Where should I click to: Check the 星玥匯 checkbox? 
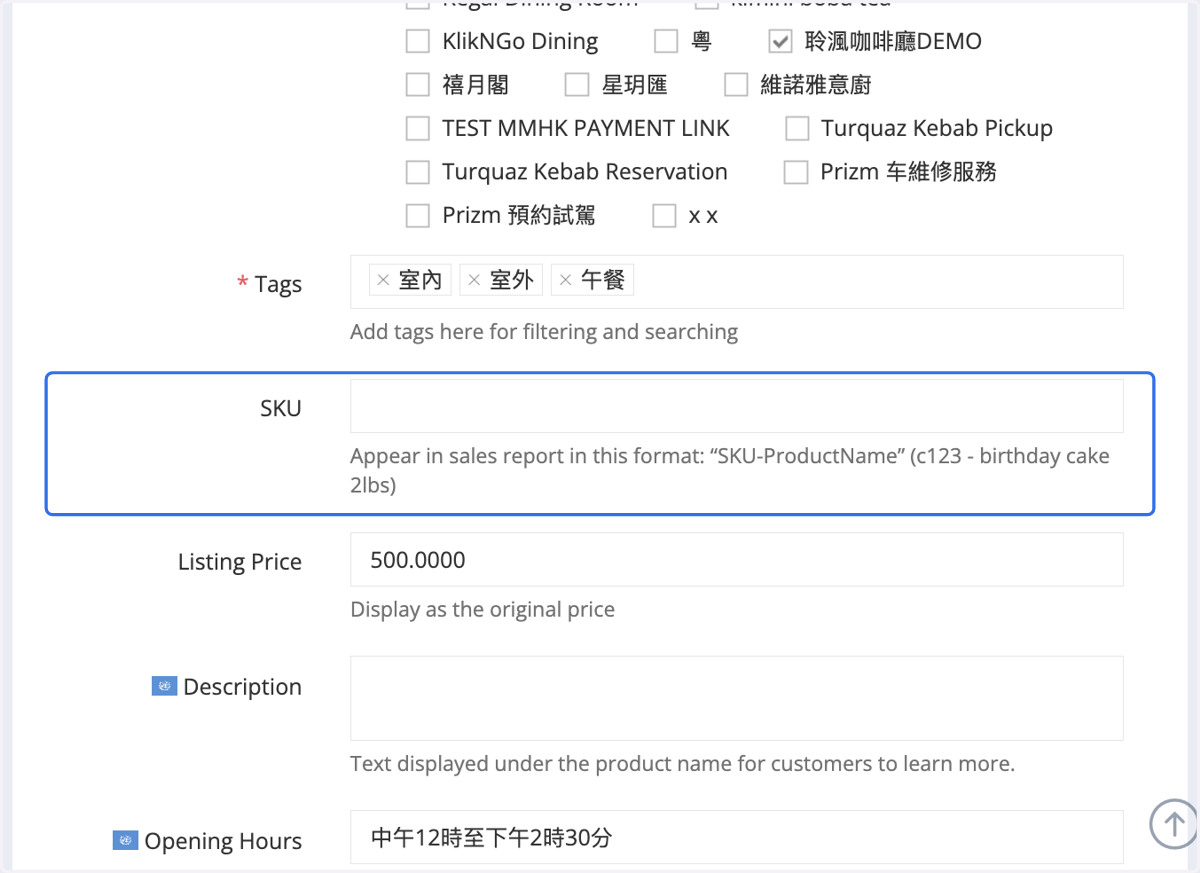pos(577,85)
